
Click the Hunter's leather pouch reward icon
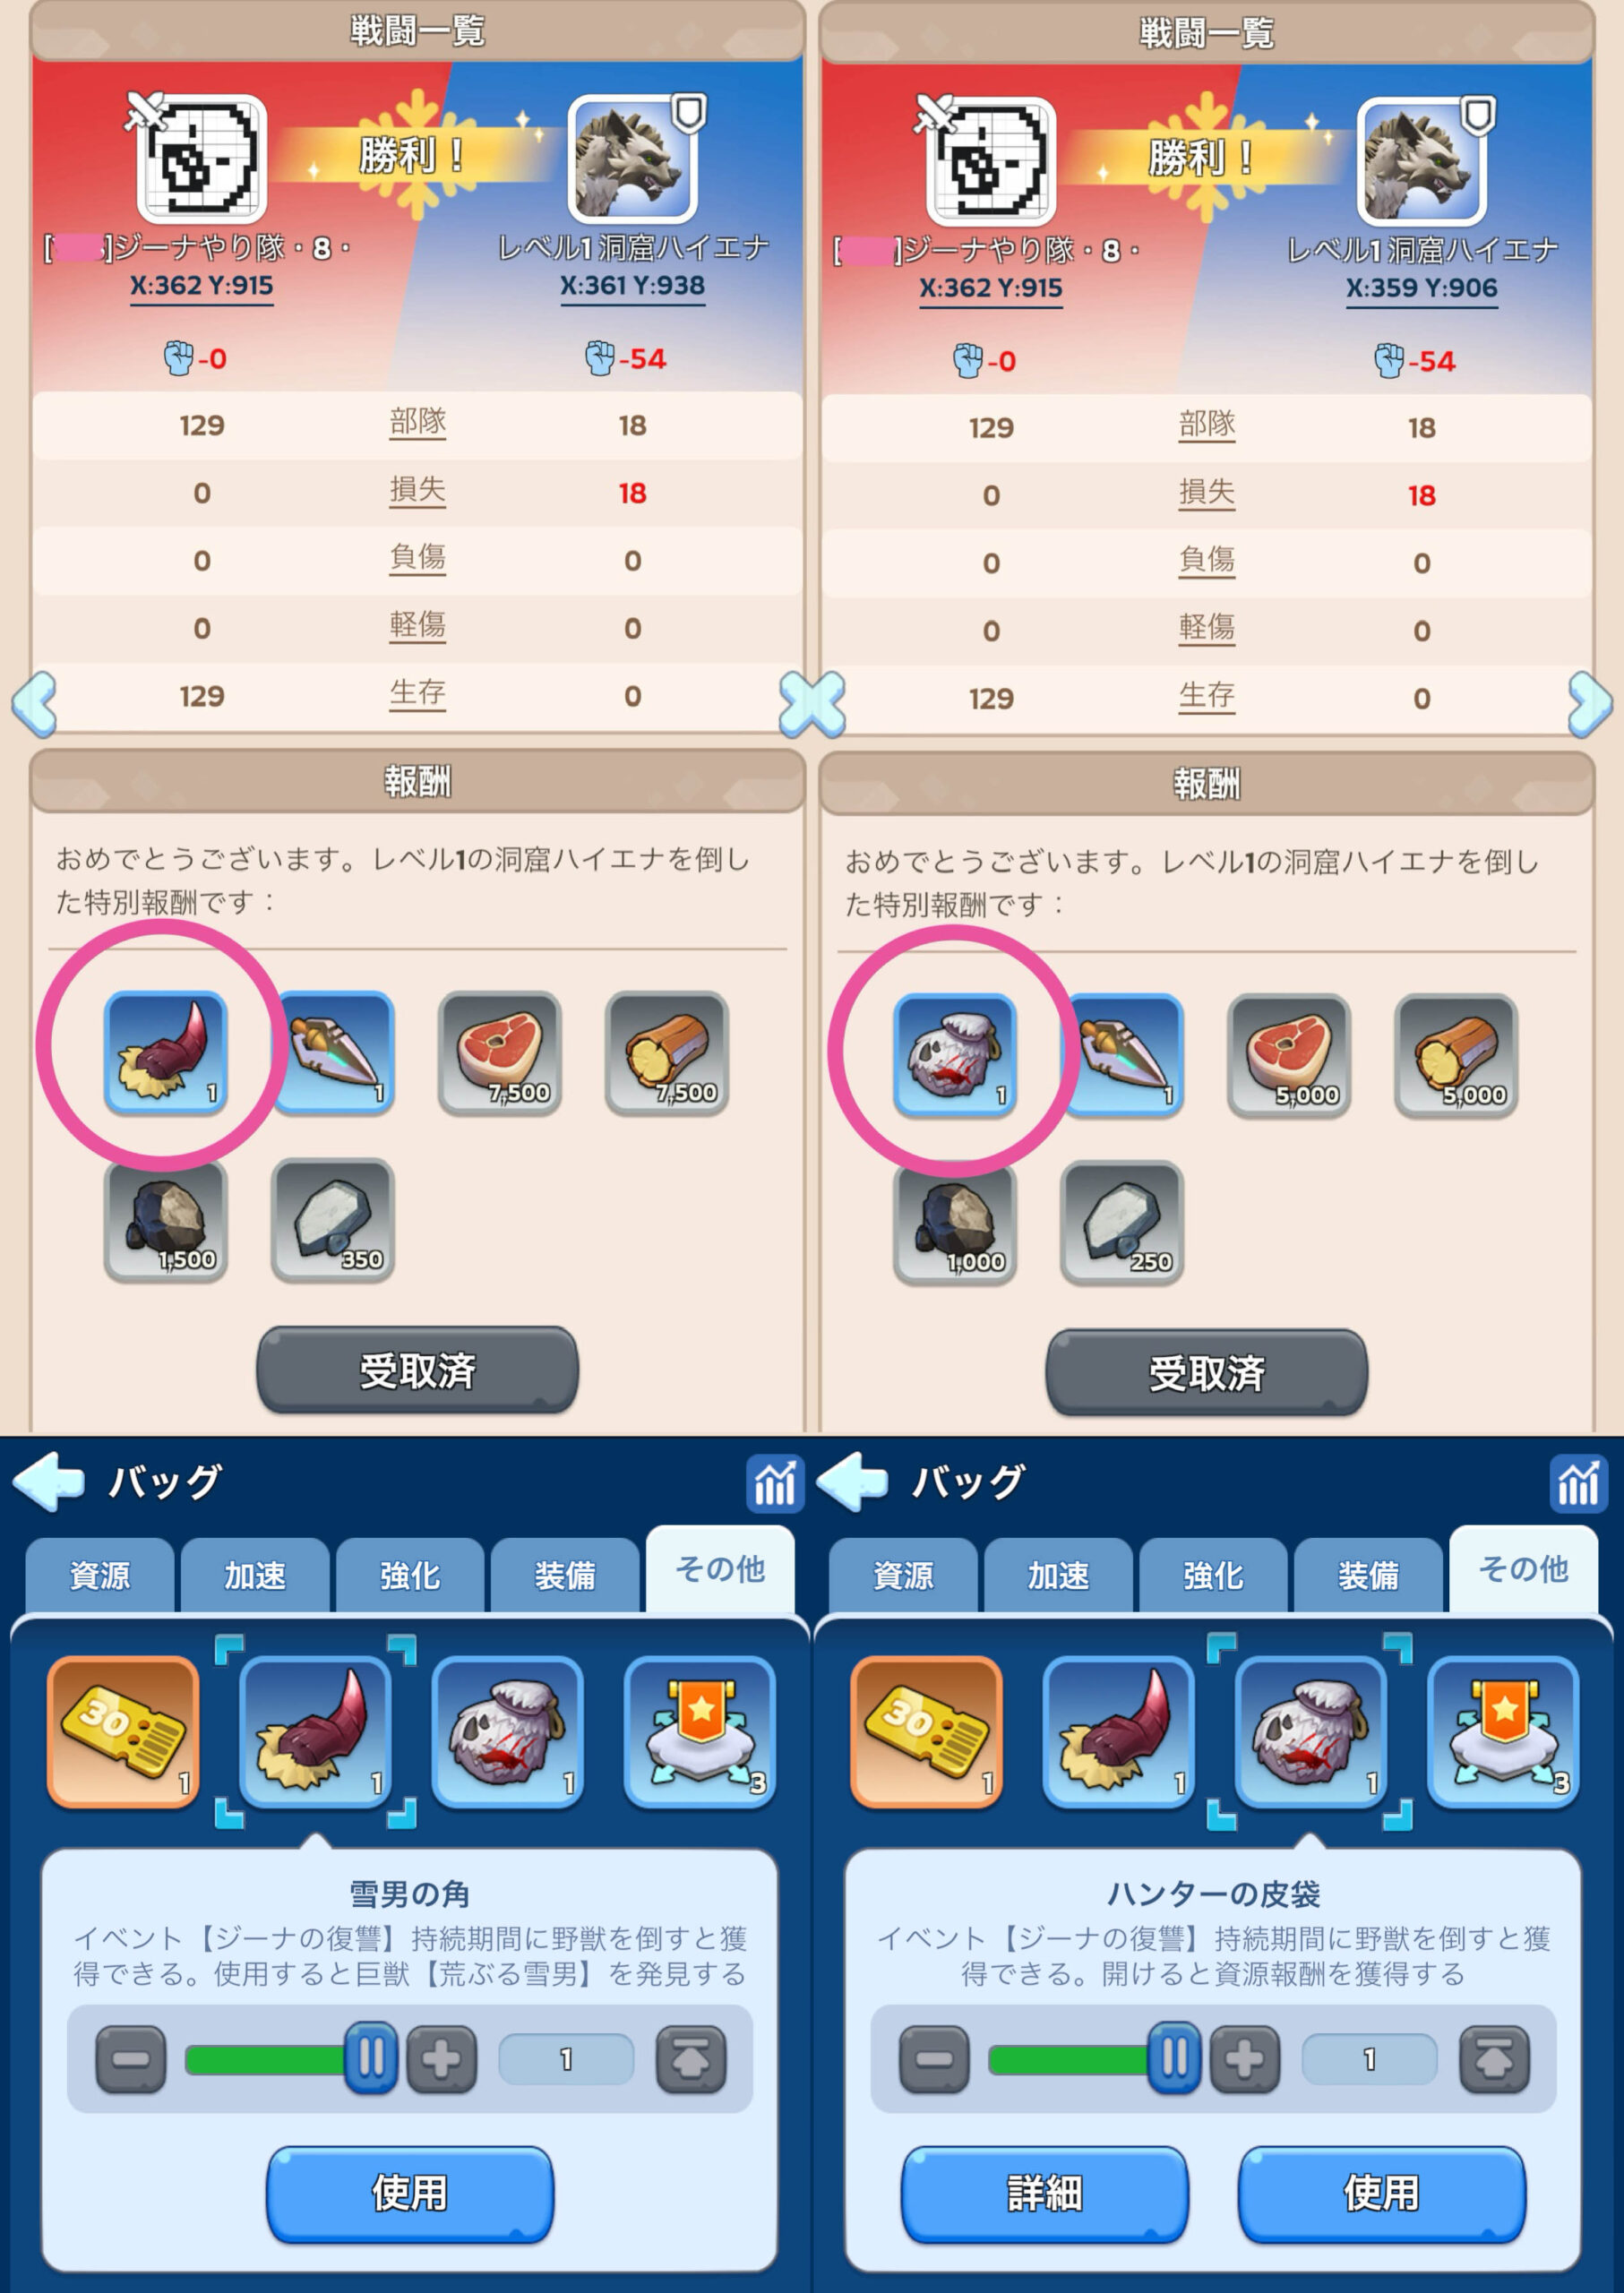954,1054
